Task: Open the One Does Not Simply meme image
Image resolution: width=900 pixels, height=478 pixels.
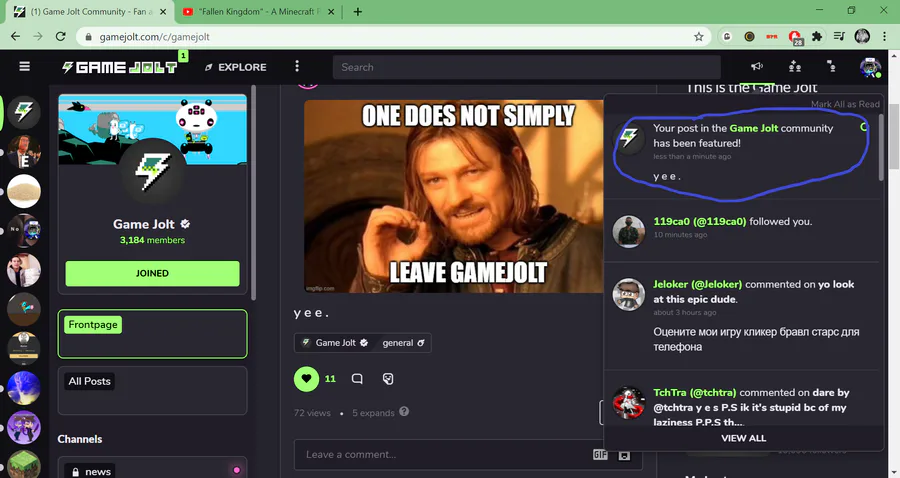Action: pyautogui.click(x=453, y=196)
